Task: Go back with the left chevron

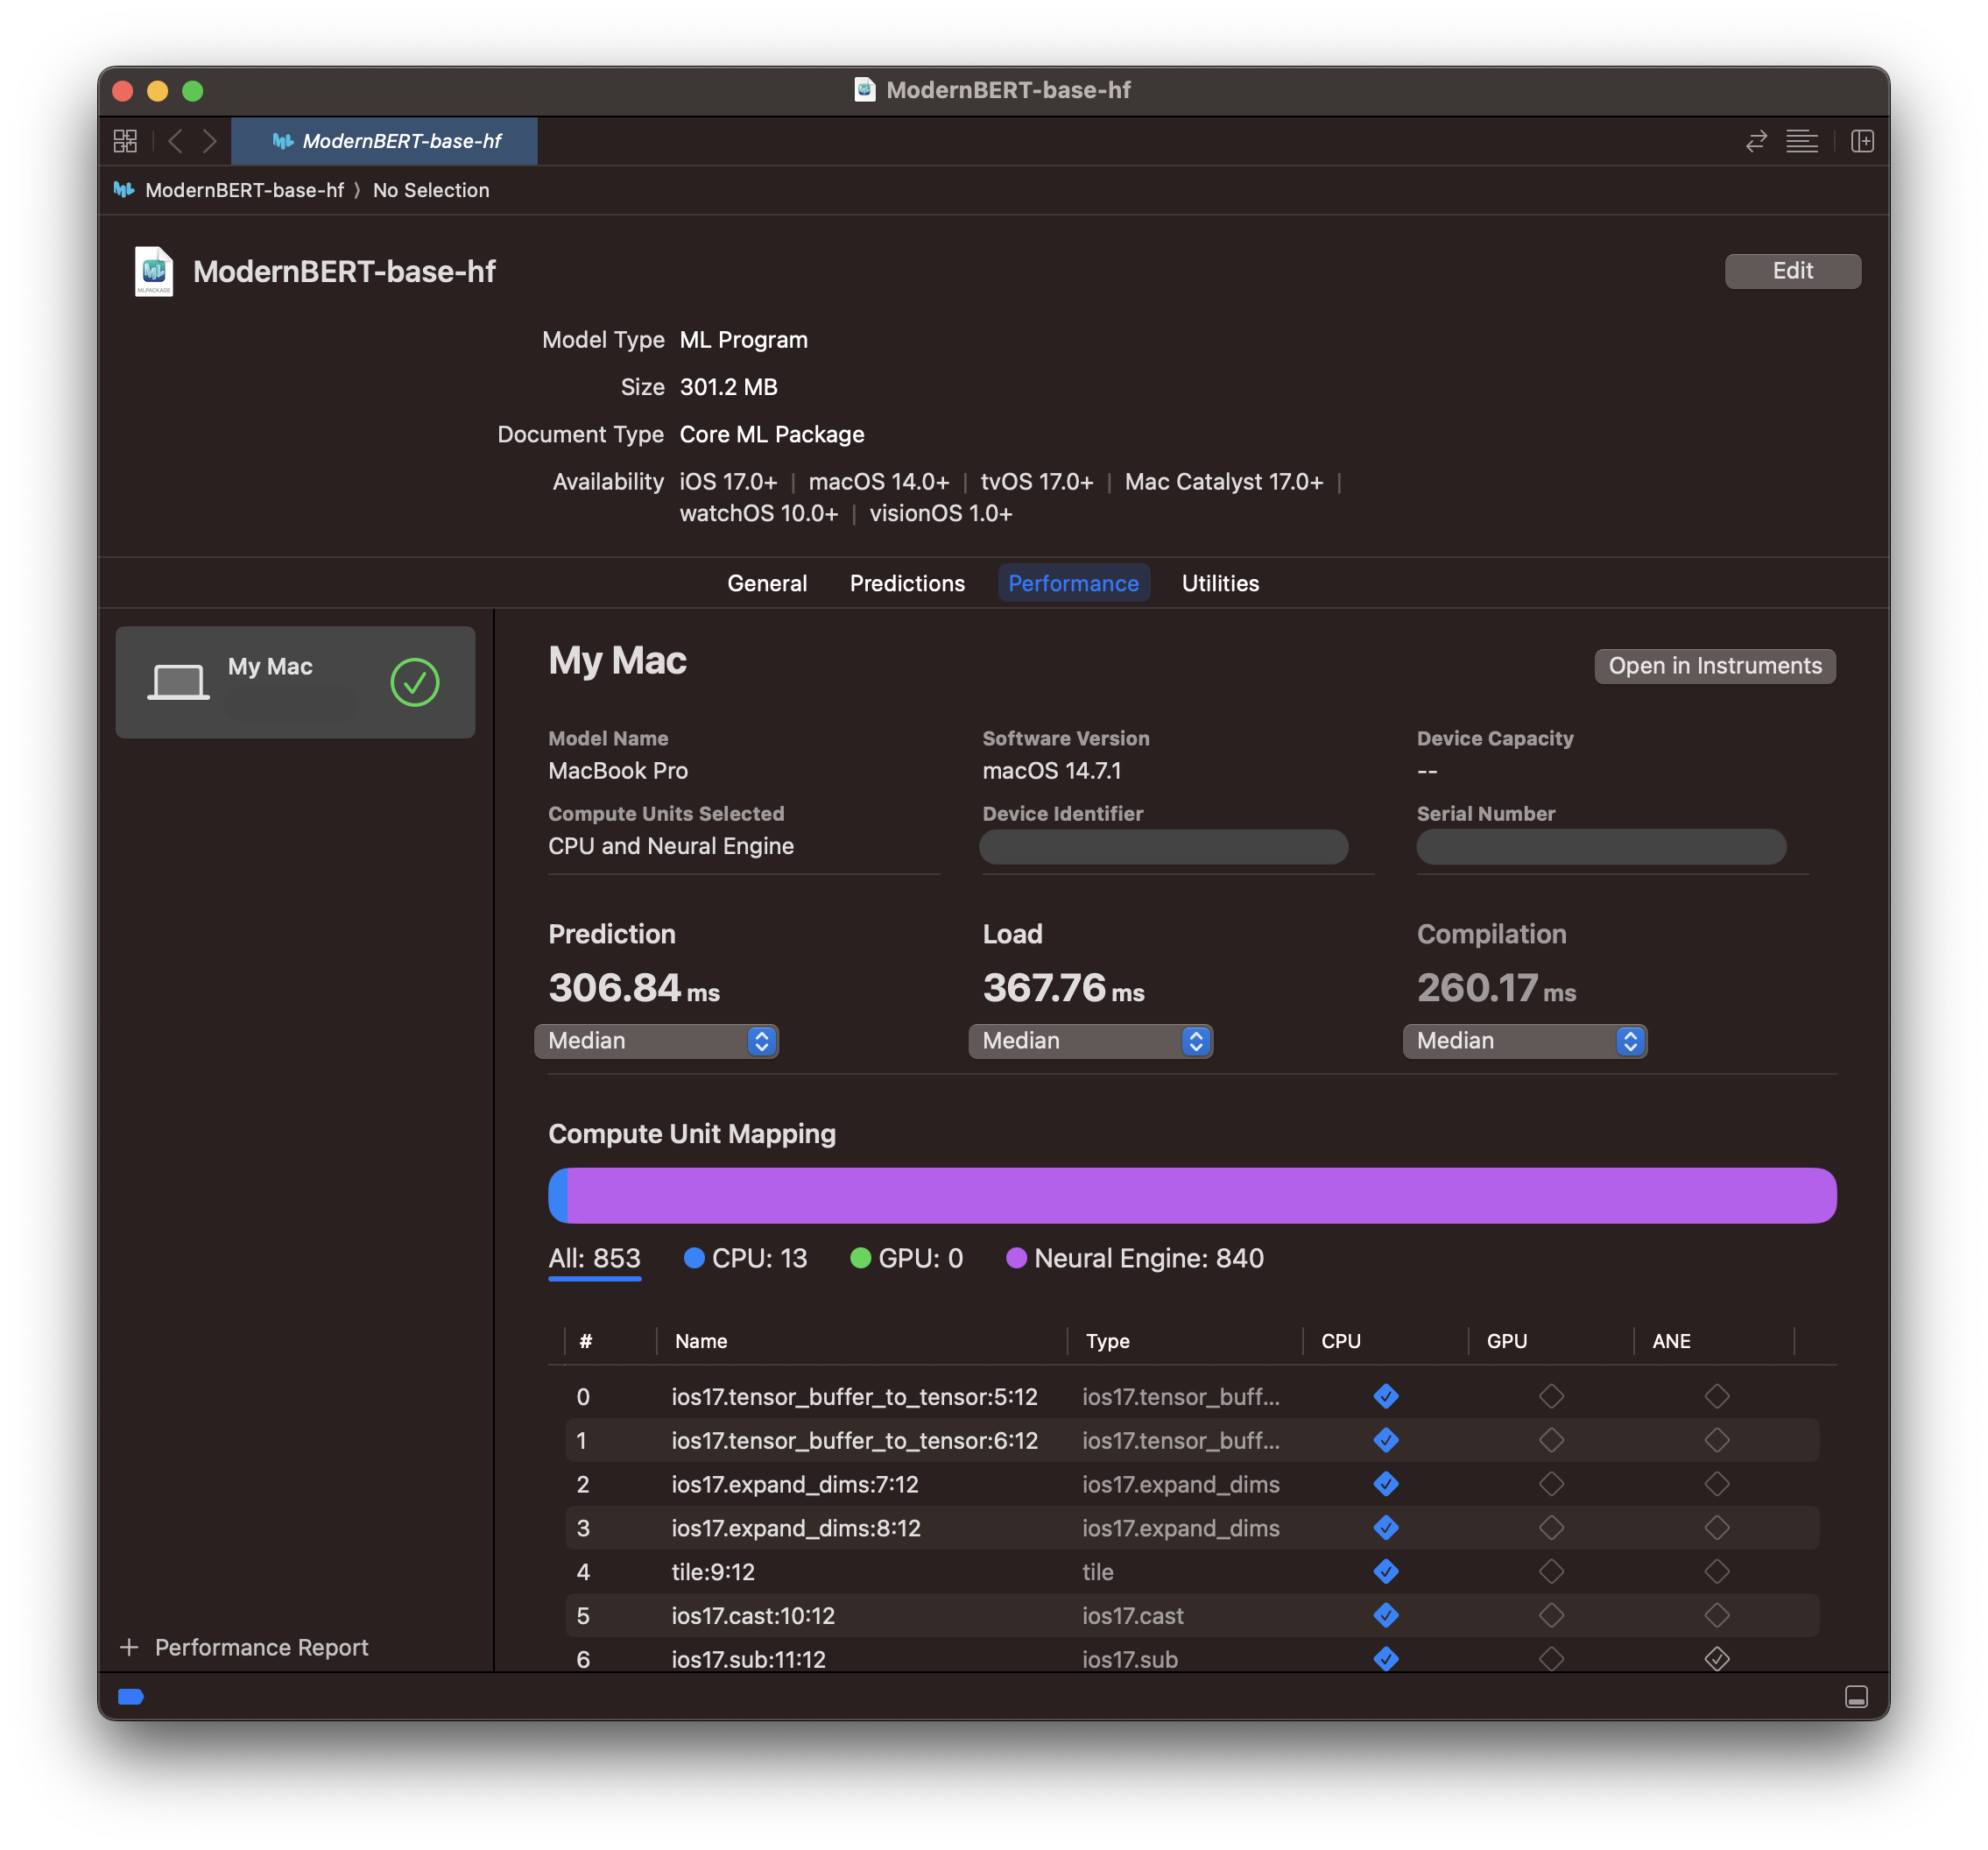Action: pos(176,141)
